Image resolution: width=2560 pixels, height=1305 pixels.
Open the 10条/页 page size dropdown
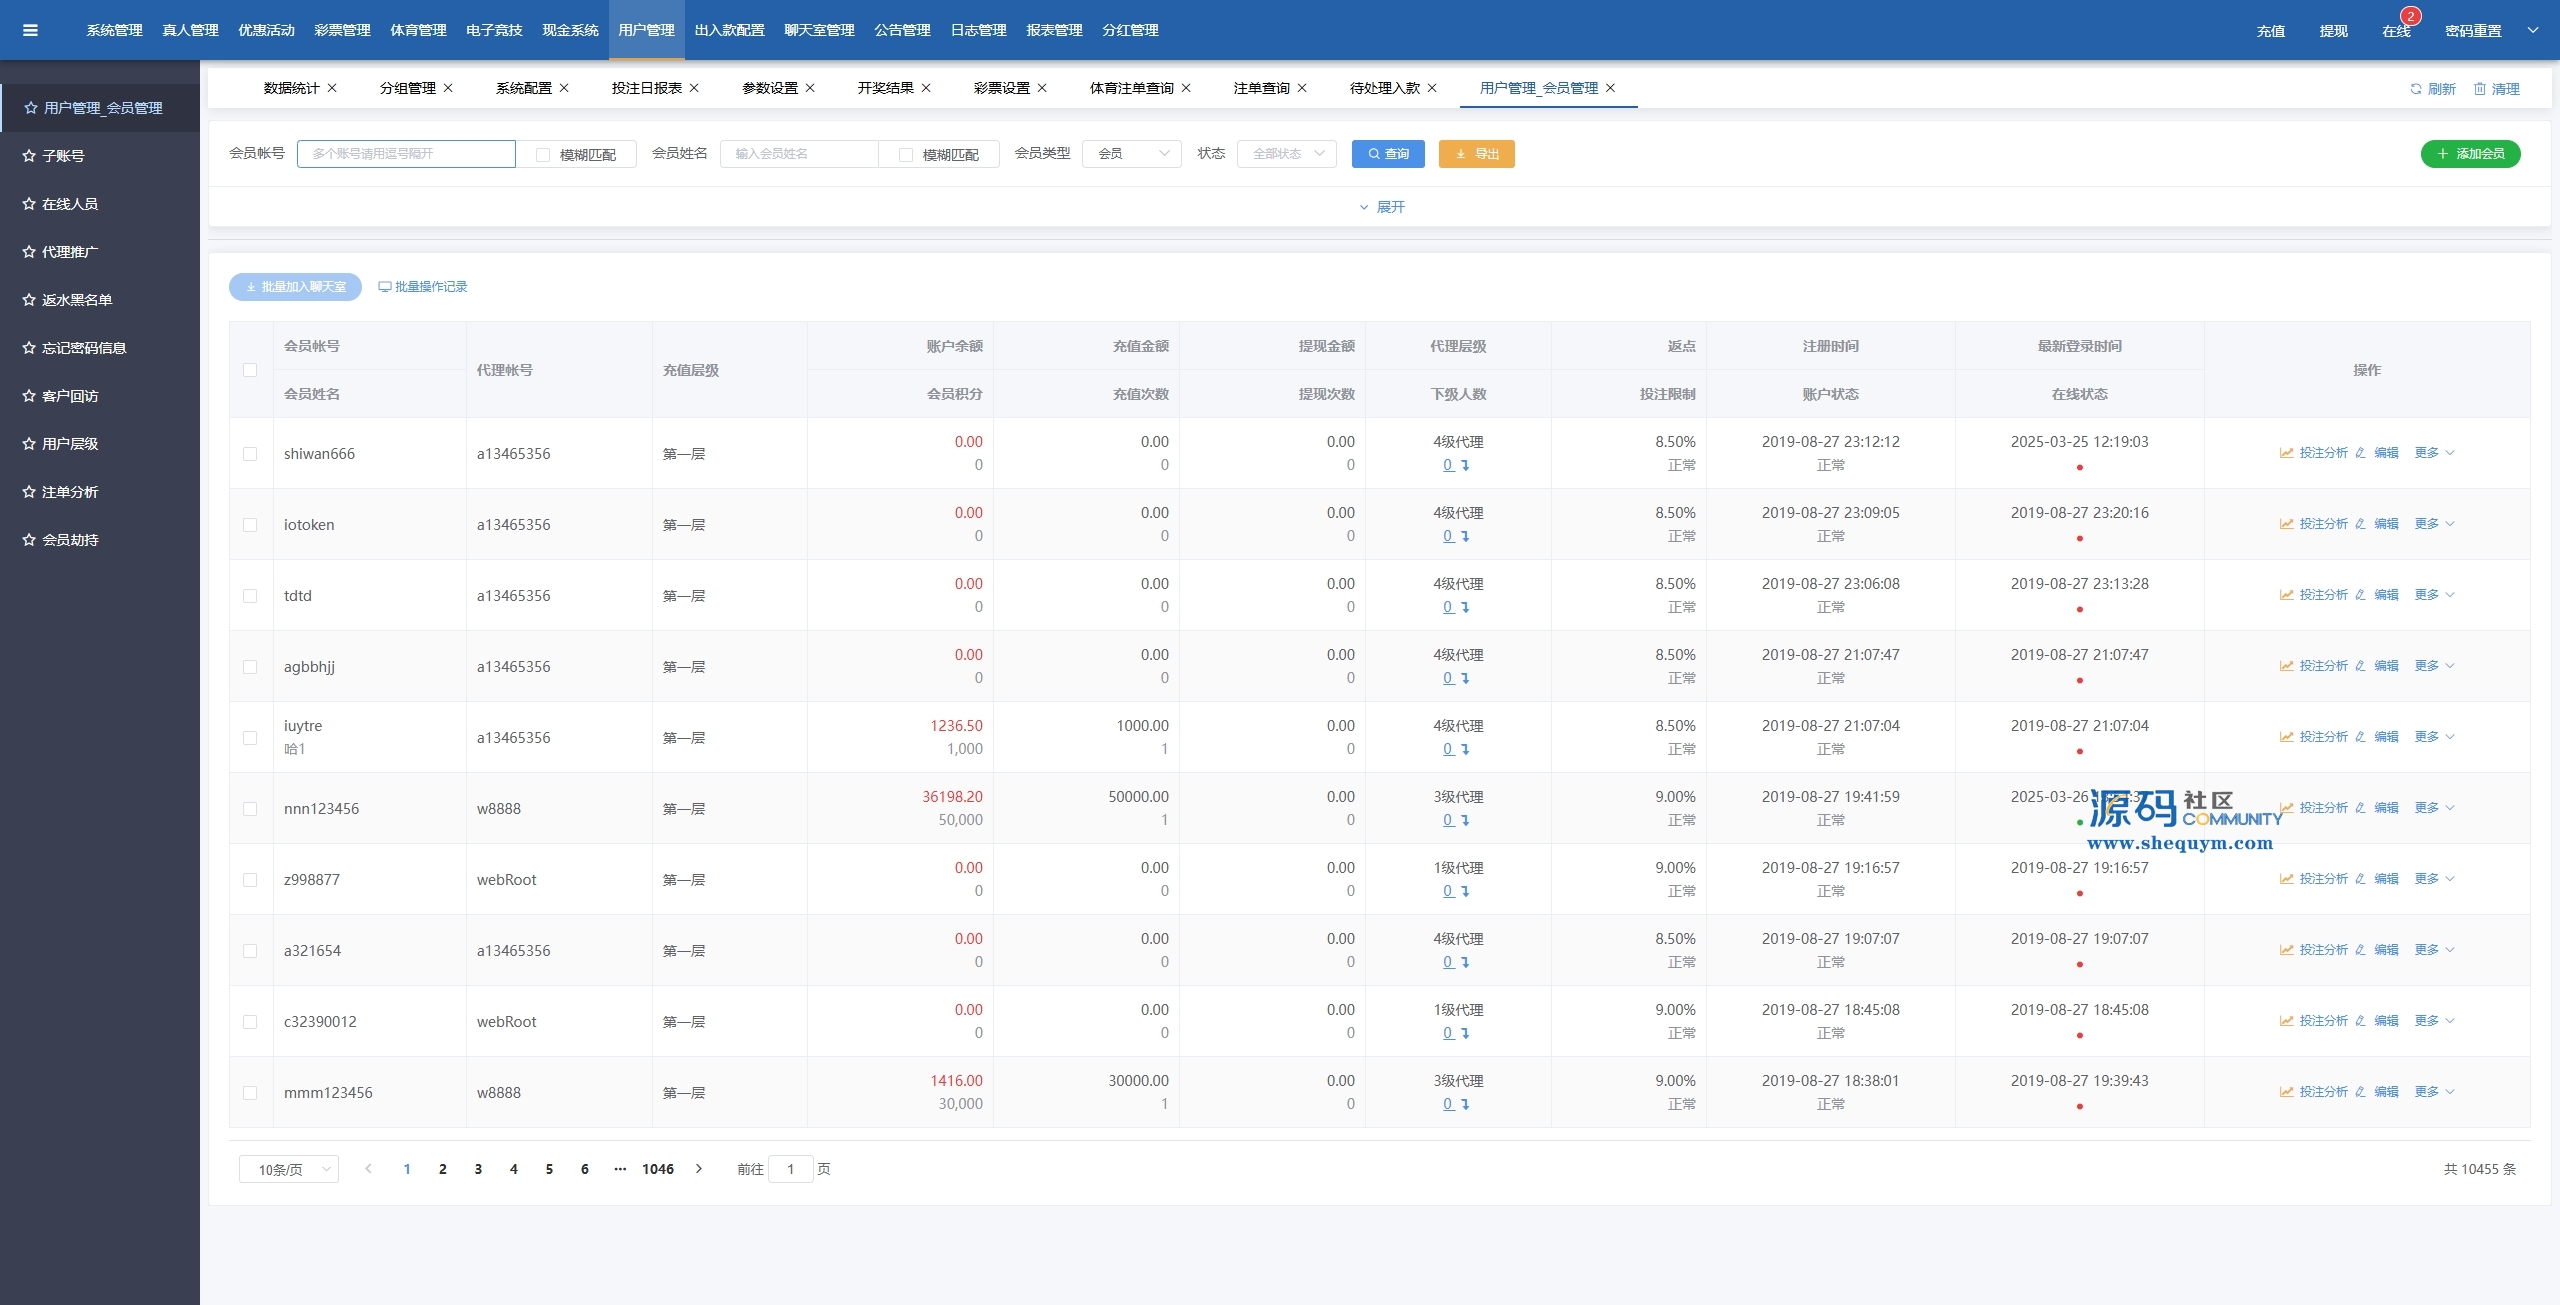tap(288, 1169)
